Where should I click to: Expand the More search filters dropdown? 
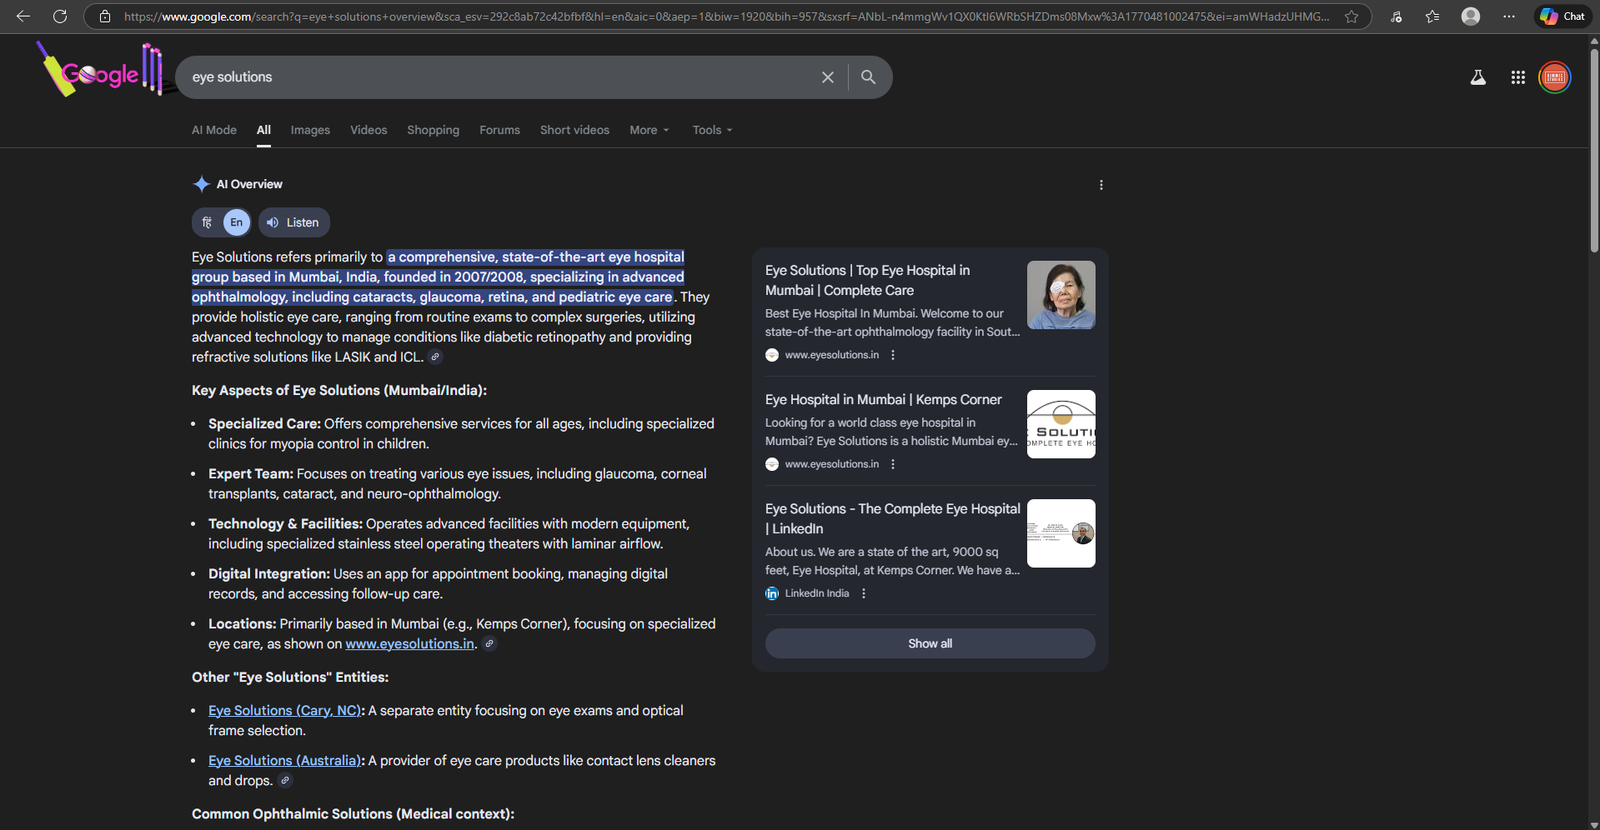[x=649, y=130]
